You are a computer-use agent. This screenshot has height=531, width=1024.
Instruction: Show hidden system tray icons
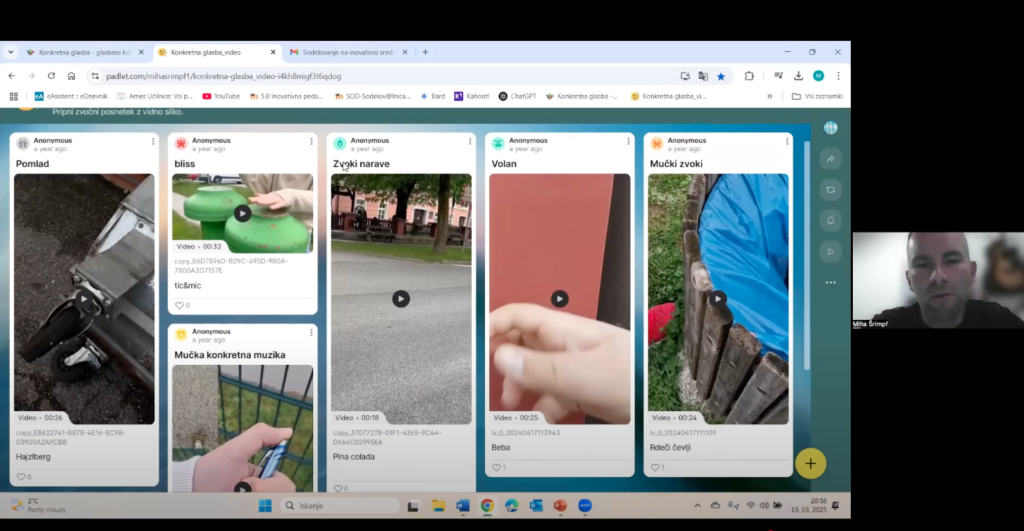tap(697, 506)
